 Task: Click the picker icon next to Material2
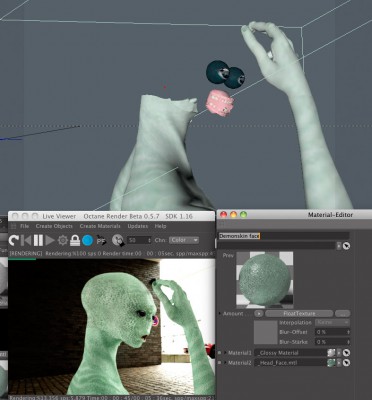(346, 363)
